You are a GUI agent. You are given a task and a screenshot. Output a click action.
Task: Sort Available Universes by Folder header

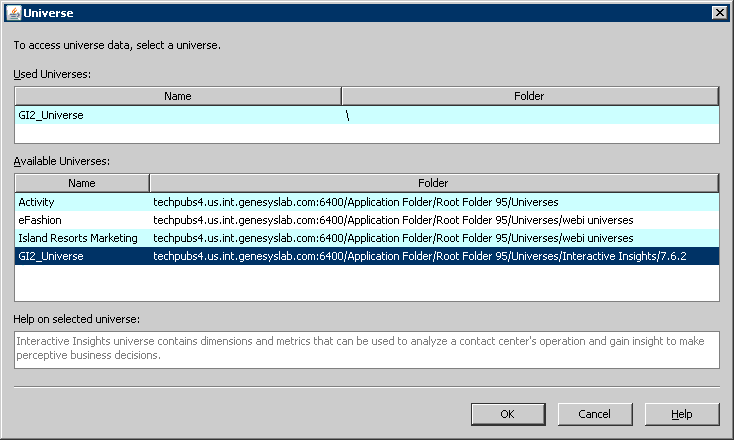pyautogui.click(x=433, y=183)
